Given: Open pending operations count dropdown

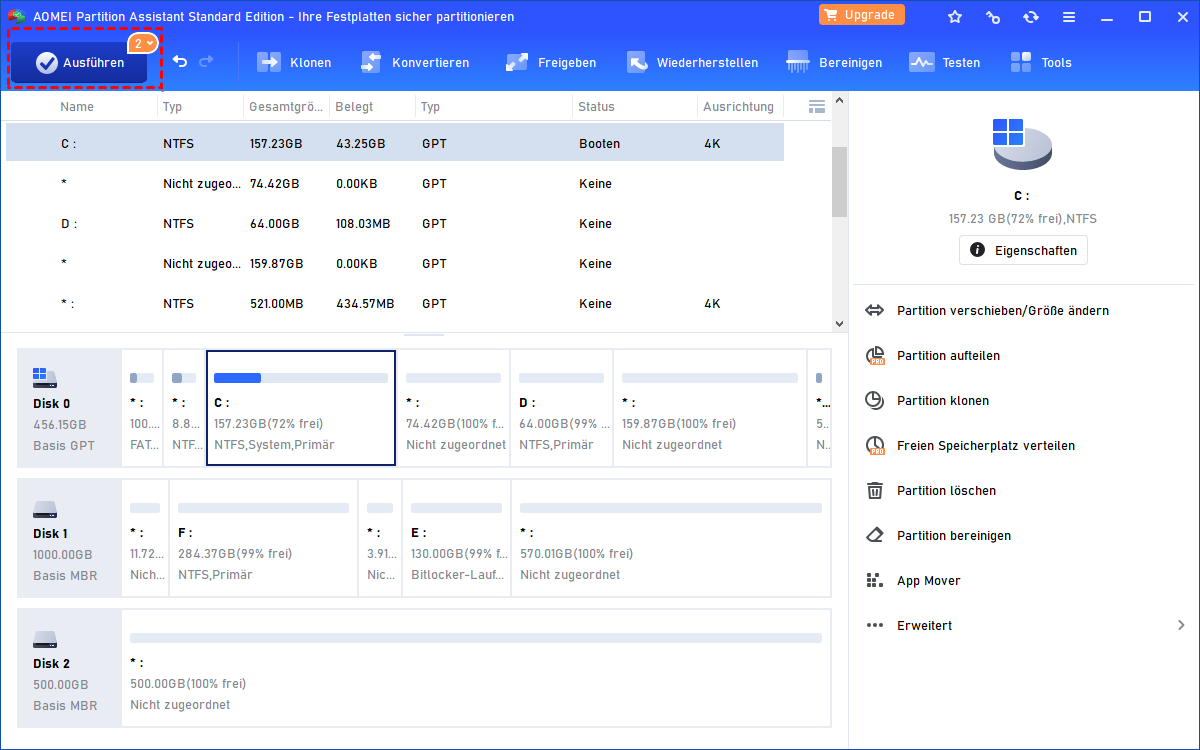Looking at the screenshot, I should 142,44.
